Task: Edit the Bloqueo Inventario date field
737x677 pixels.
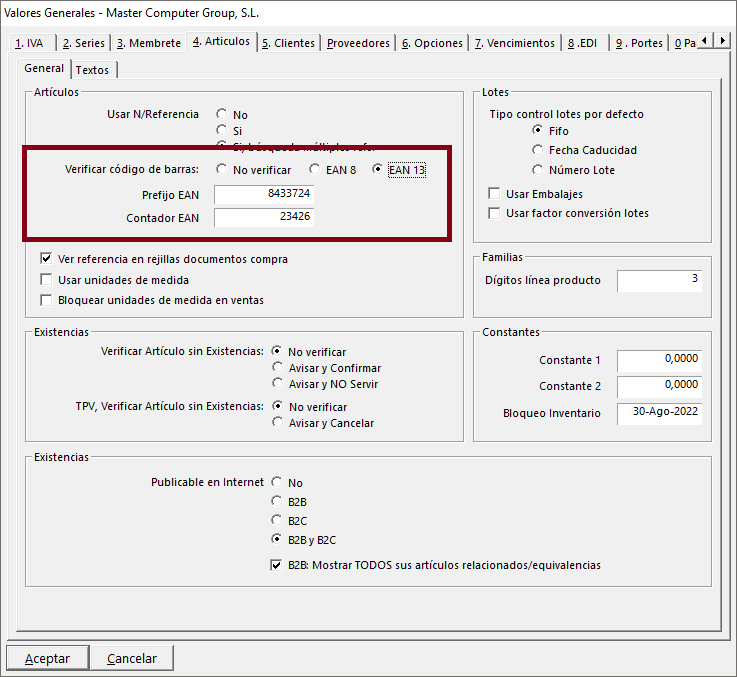Action: pyautogui.click(x=659, y=413)
